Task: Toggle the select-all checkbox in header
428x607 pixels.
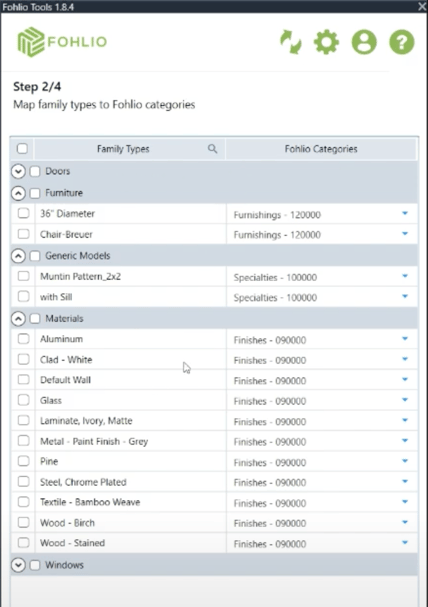Action: [22, 148]
